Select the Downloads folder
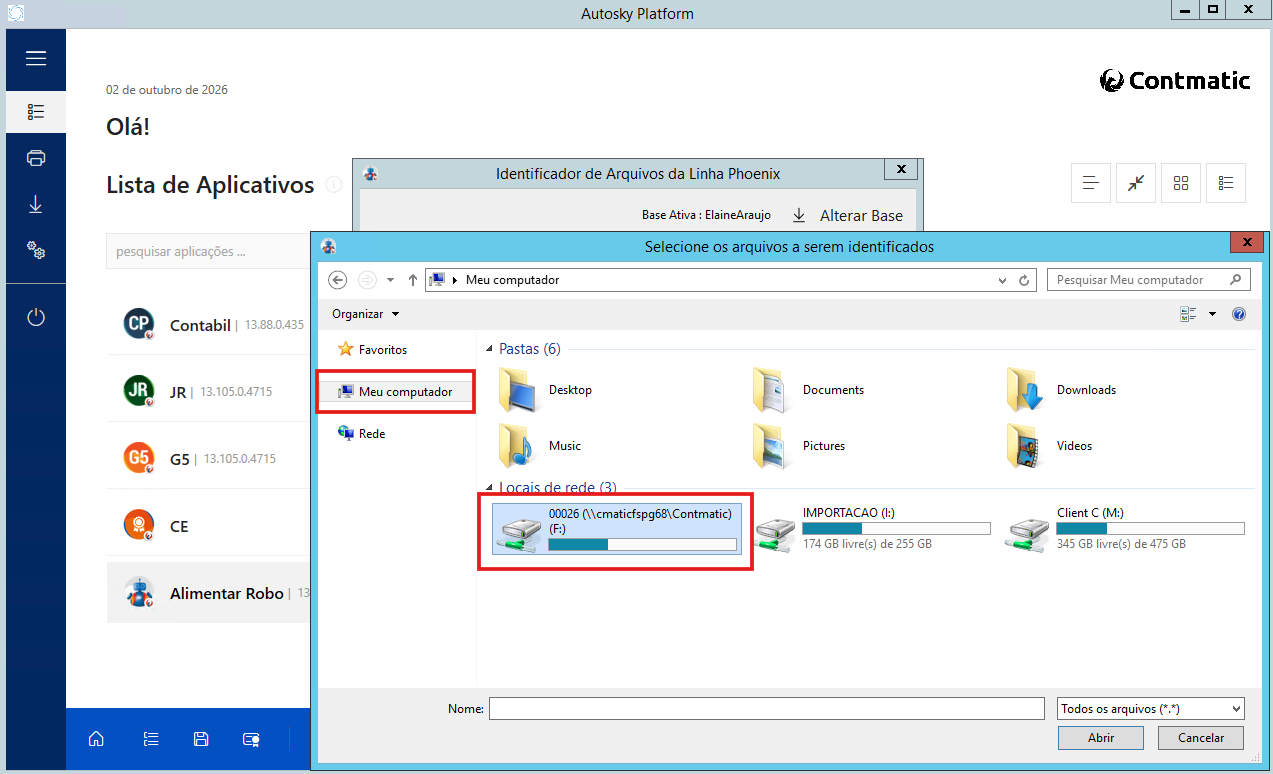This screenshot has width=1273, height=774. click(1062, 390)
